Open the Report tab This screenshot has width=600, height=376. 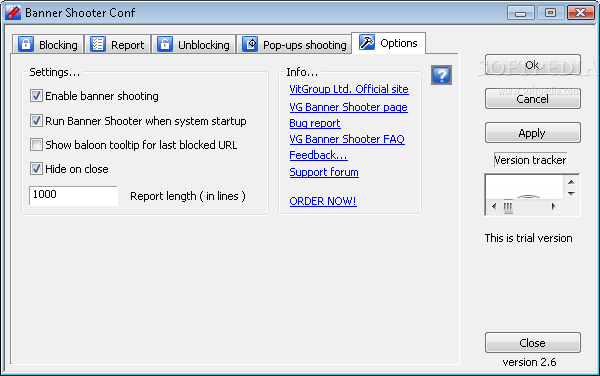click(x=117, y=44)
